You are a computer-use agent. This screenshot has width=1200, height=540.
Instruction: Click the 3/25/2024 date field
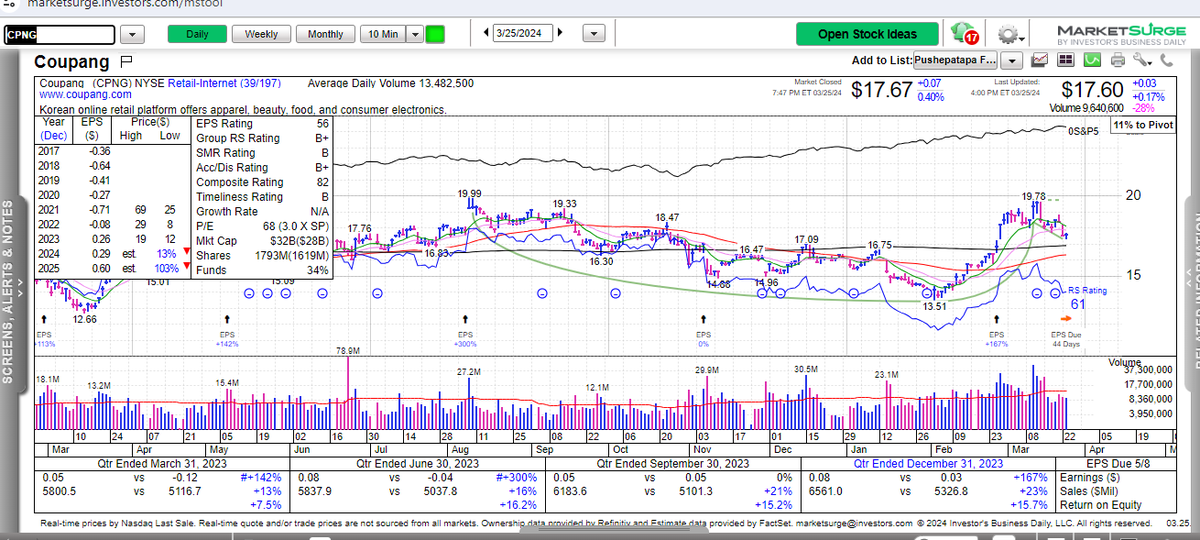(x=524, y=34)
